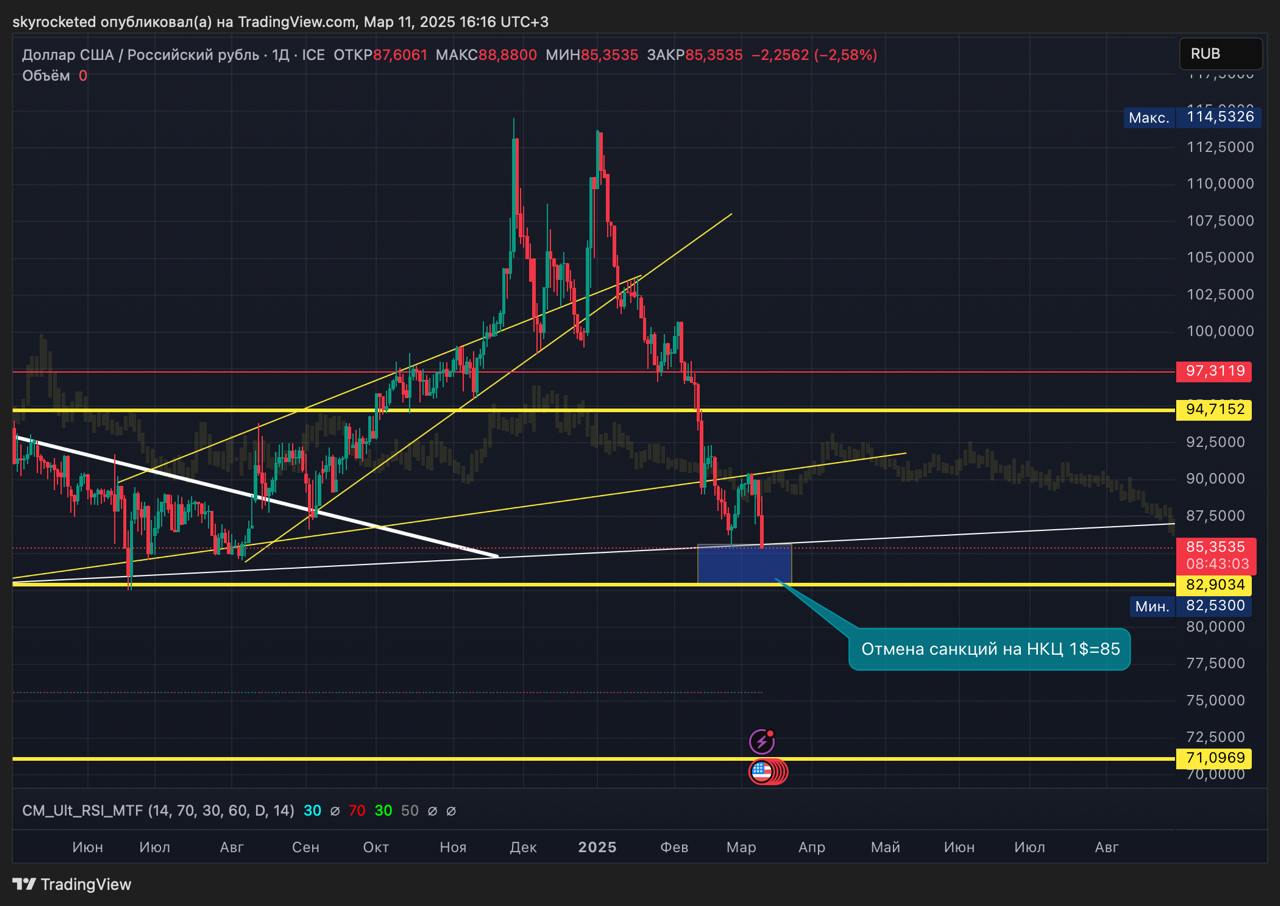Click the Май label on time axis

(885, 847)
